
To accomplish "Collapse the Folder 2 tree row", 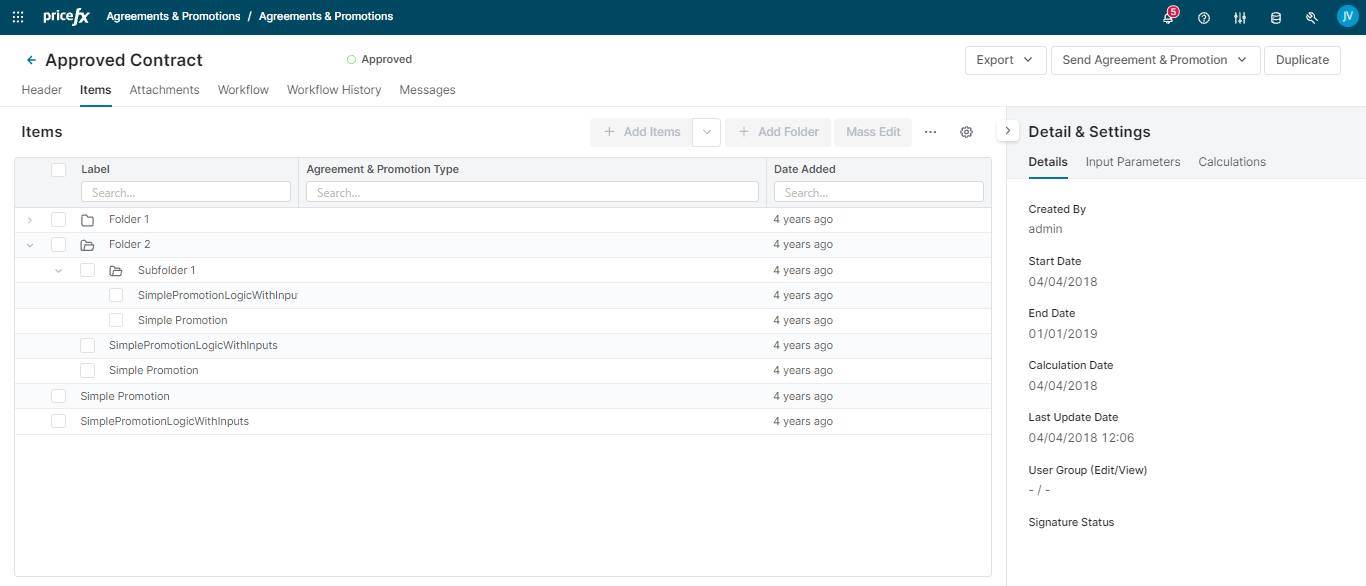I will [30, 244].
